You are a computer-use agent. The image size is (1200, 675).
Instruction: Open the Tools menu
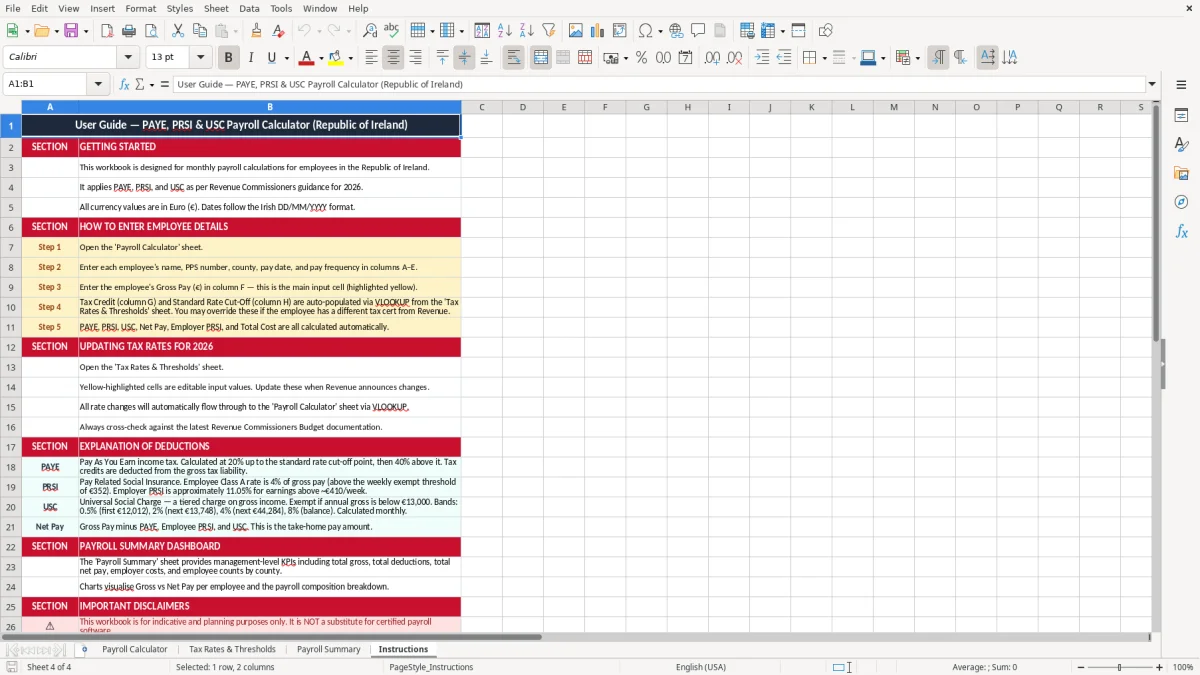click(281, 8)
